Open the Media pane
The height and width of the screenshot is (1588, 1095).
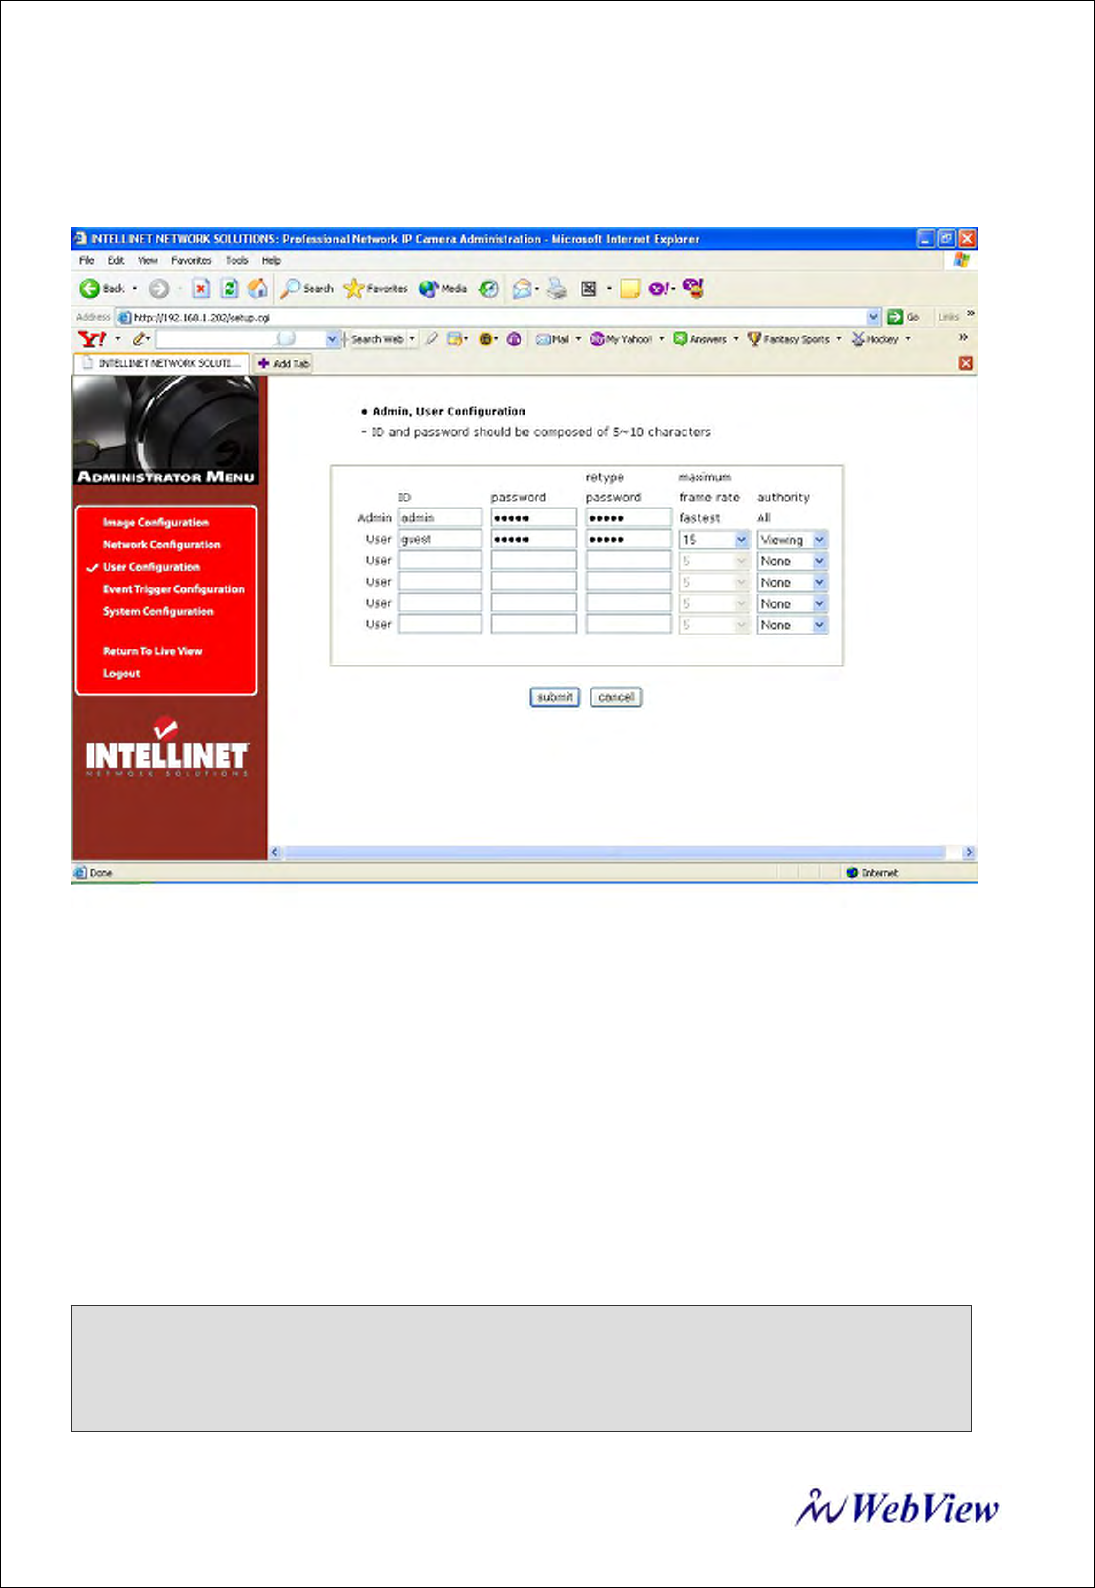[x=443, y=288]
